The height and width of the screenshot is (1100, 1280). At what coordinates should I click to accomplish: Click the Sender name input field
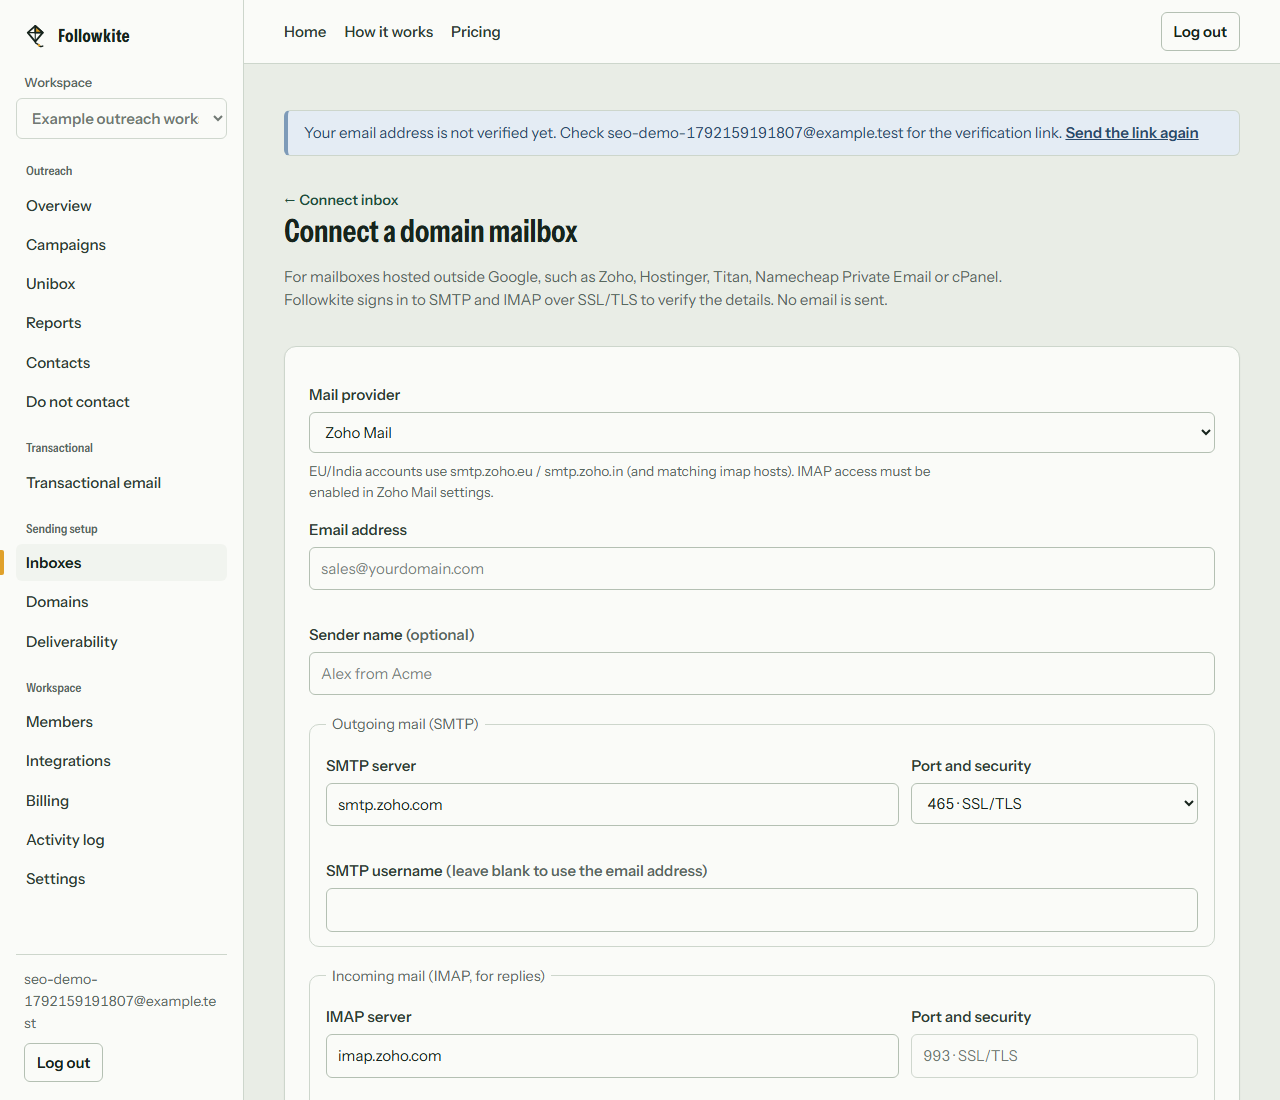click(762, 674)
